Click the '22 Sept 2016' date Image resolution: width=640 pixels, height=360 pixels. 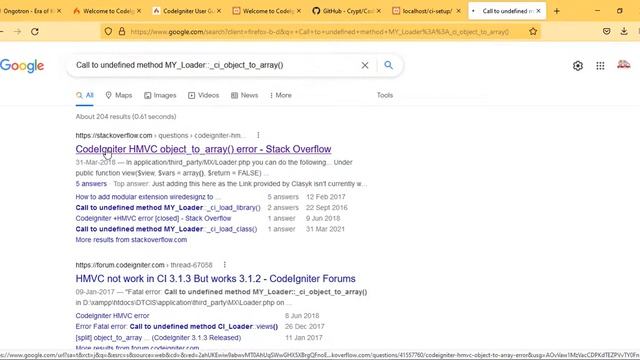pos(327,207)
